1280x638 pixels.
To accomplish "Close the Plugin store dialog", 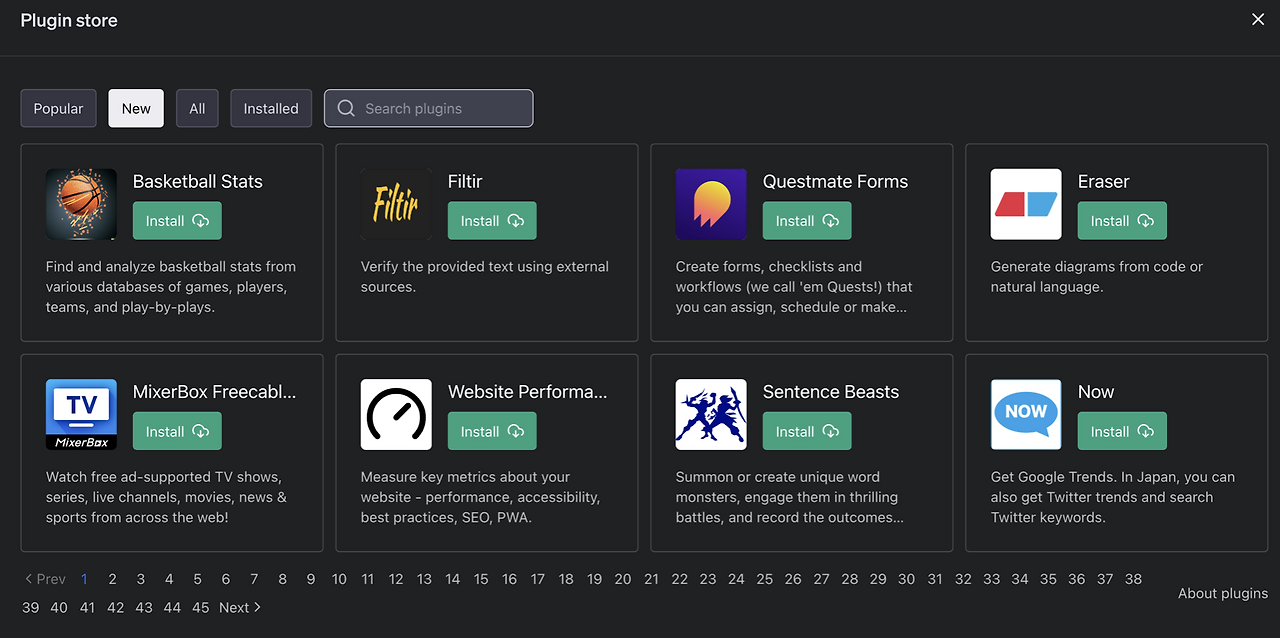I will (x=1258, y=20).
